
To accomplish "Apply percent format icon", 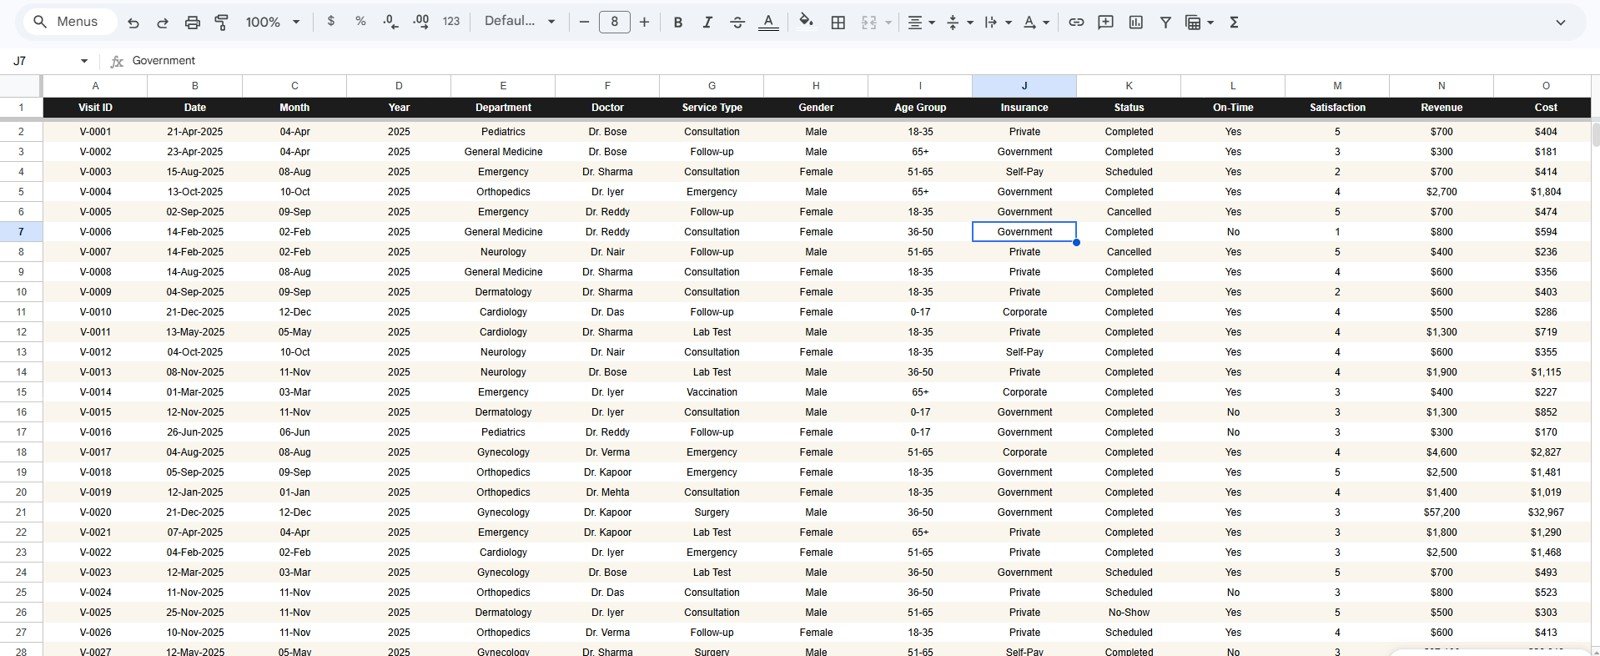I will (360, 21).
